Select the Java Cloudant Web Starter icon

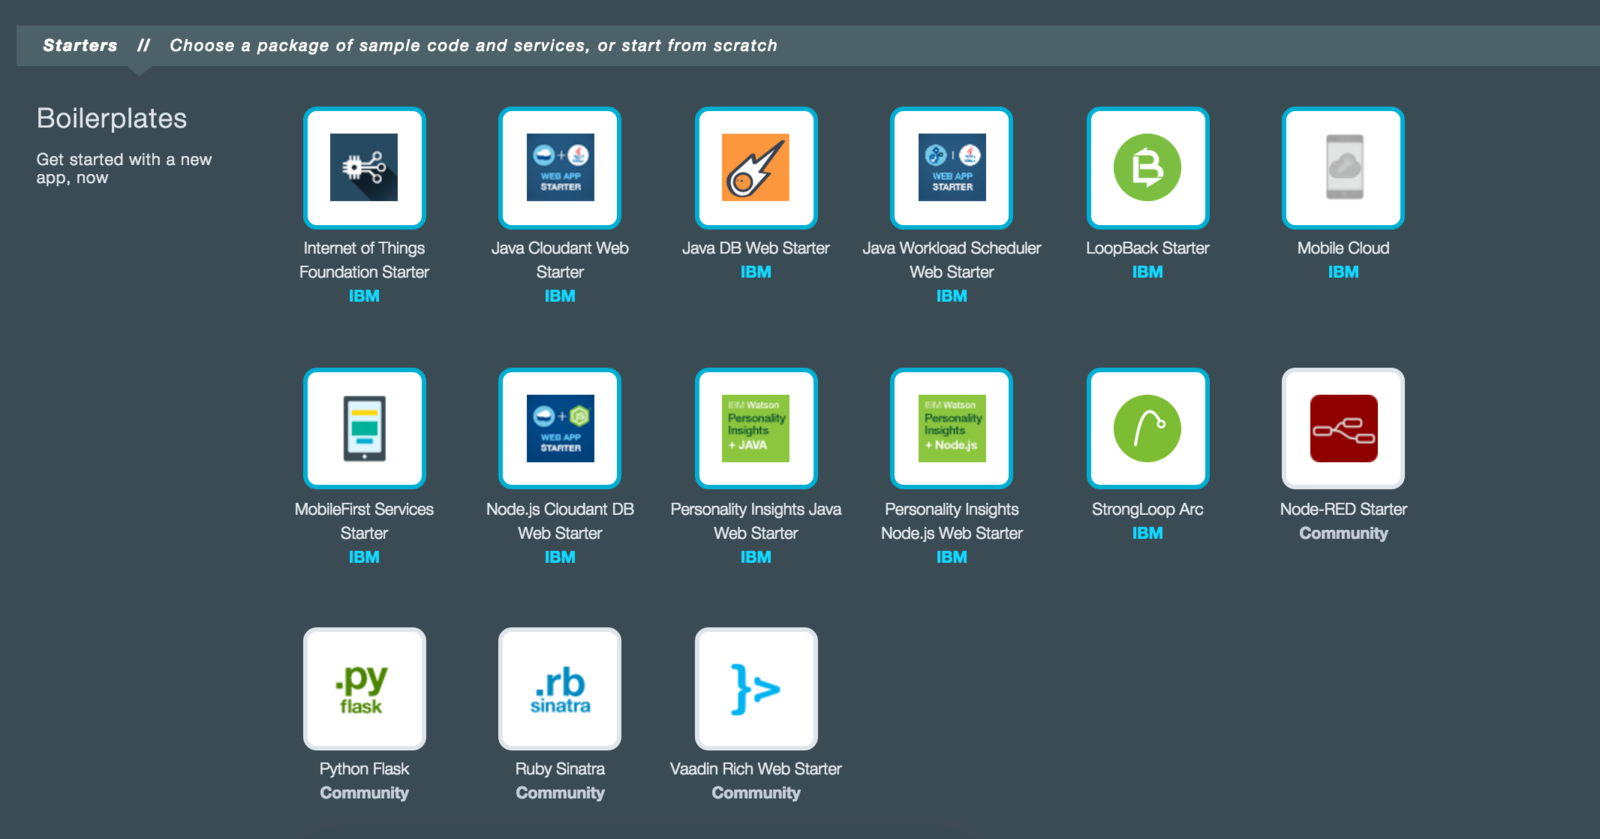click(560, 168)
